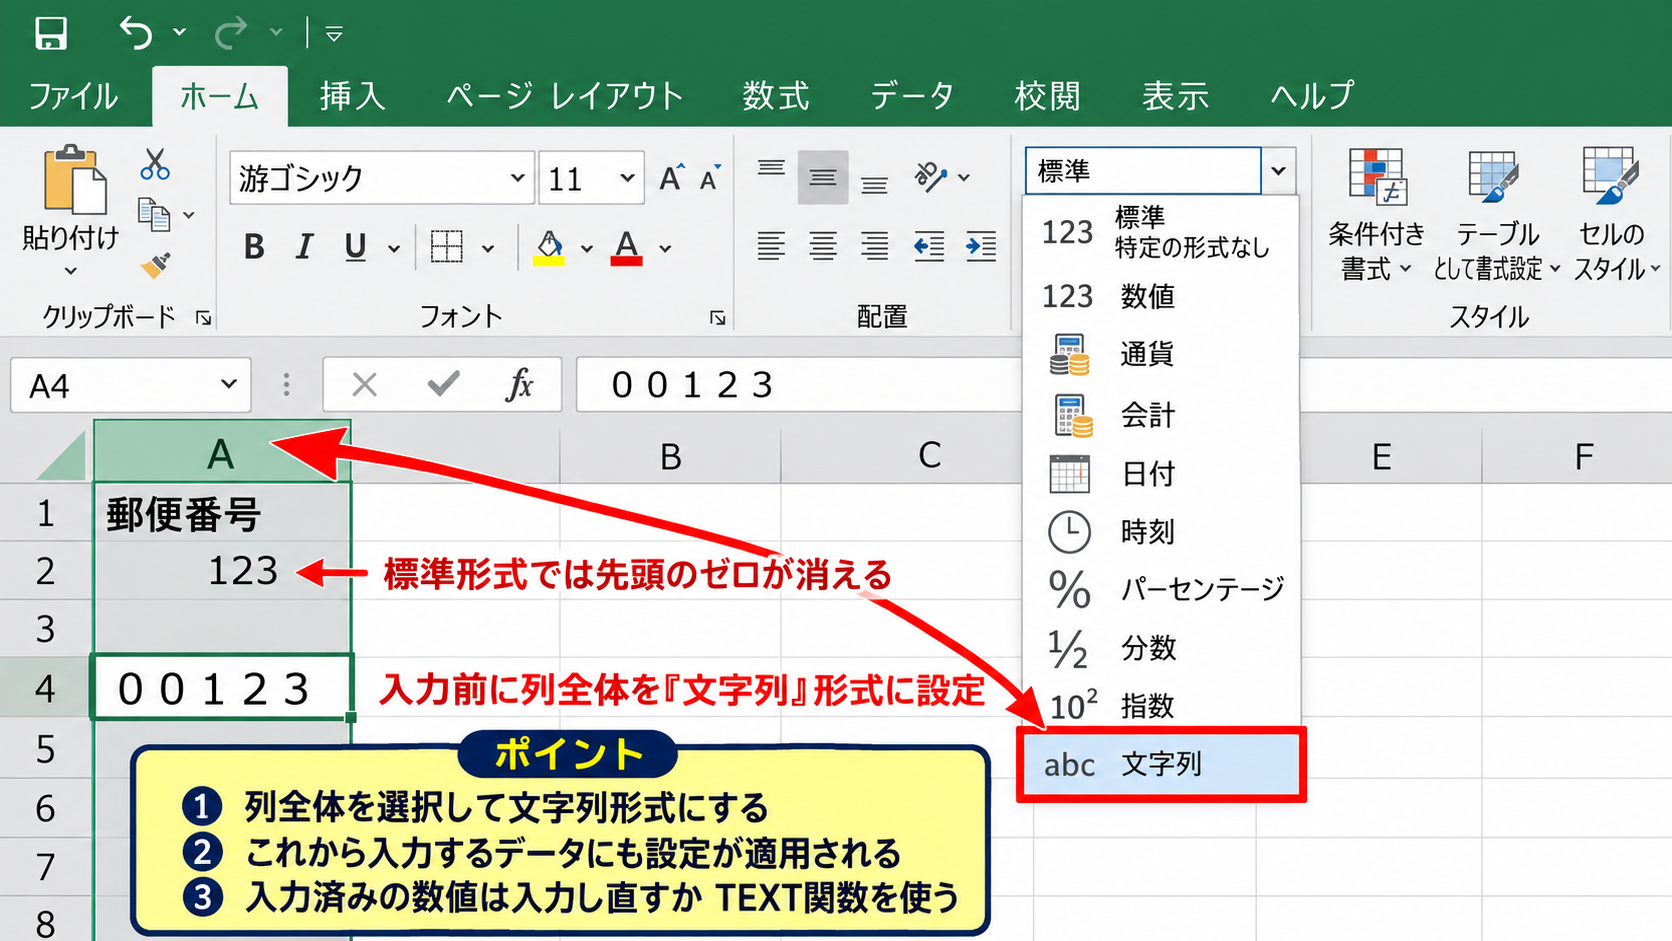Toggle underline formatting

point(355,247)
